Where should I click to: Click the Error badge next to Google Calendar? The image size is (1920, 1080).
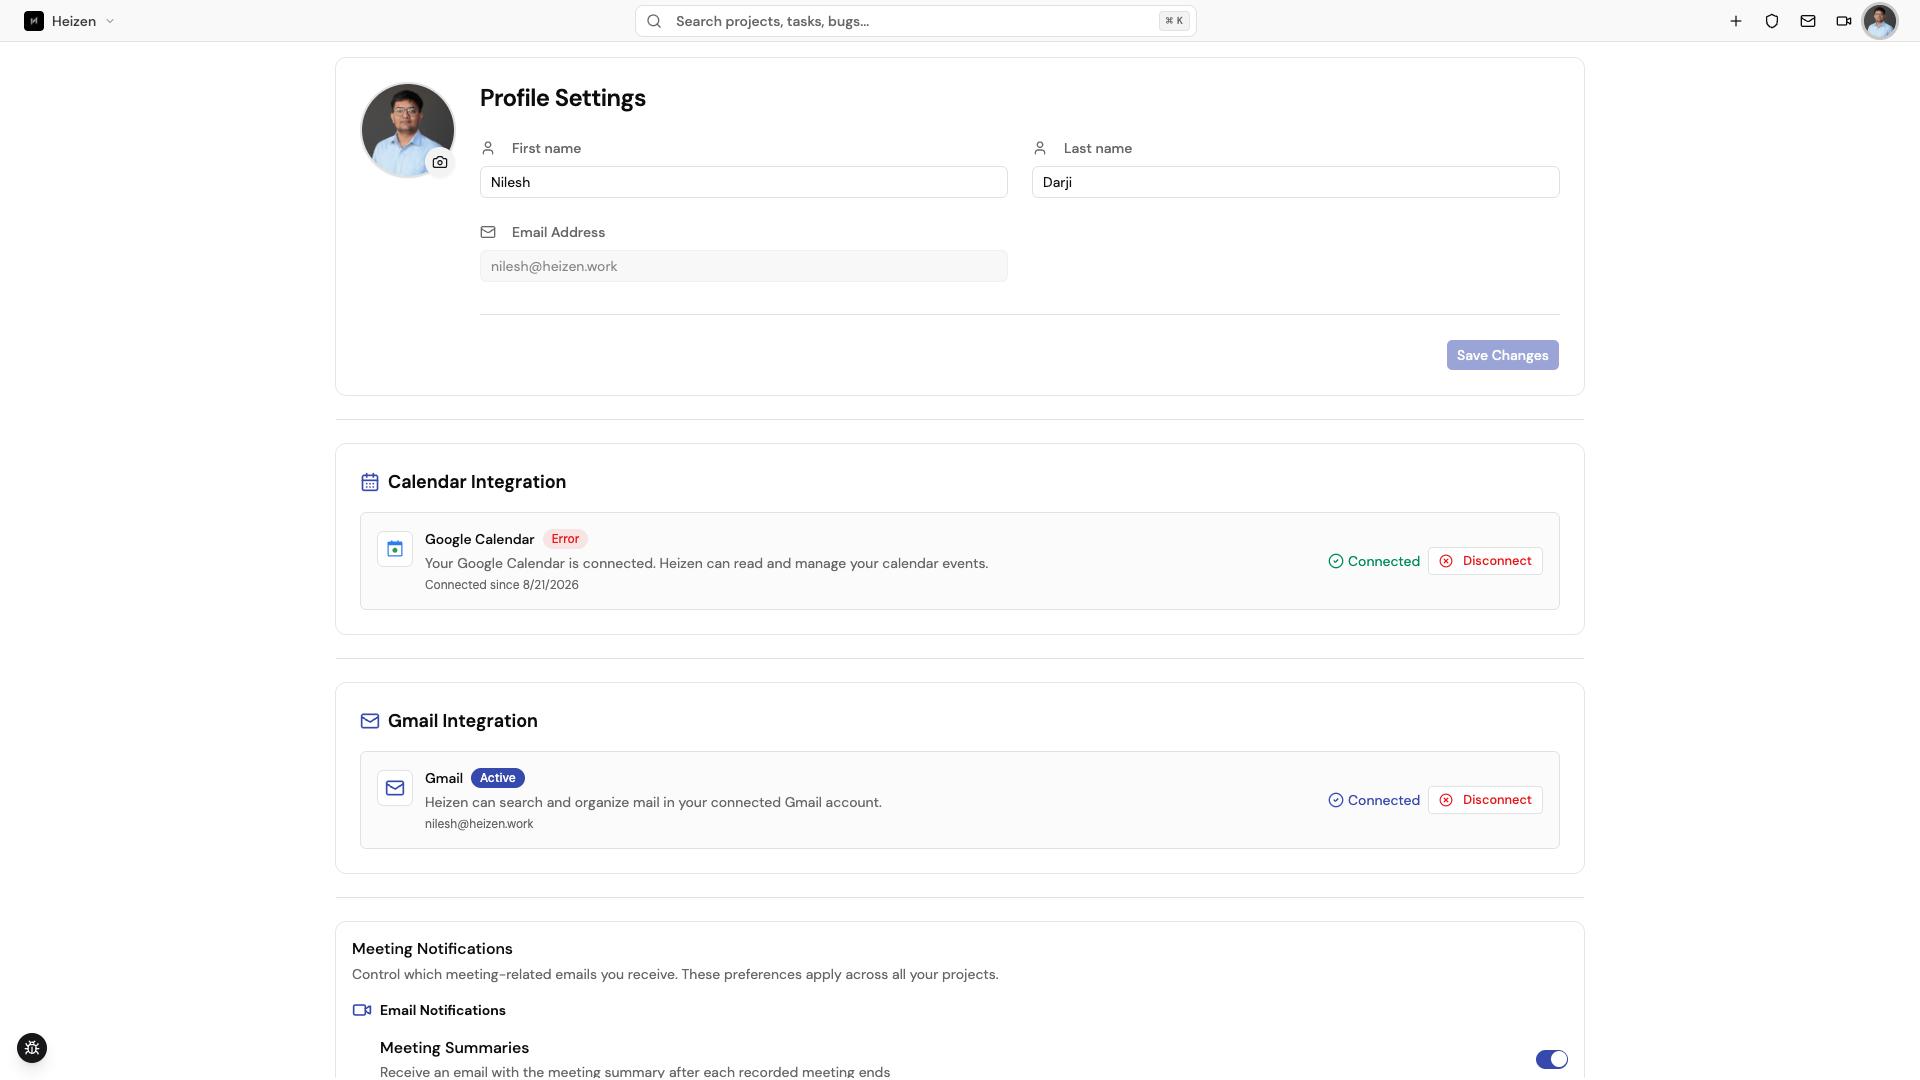tap(565, 539)
